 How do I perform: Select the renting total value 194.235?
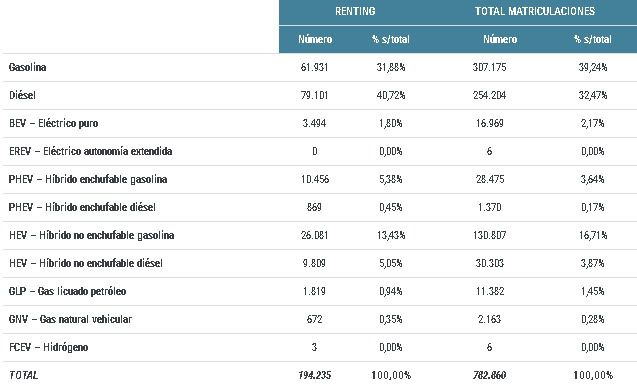coord(314,375)
